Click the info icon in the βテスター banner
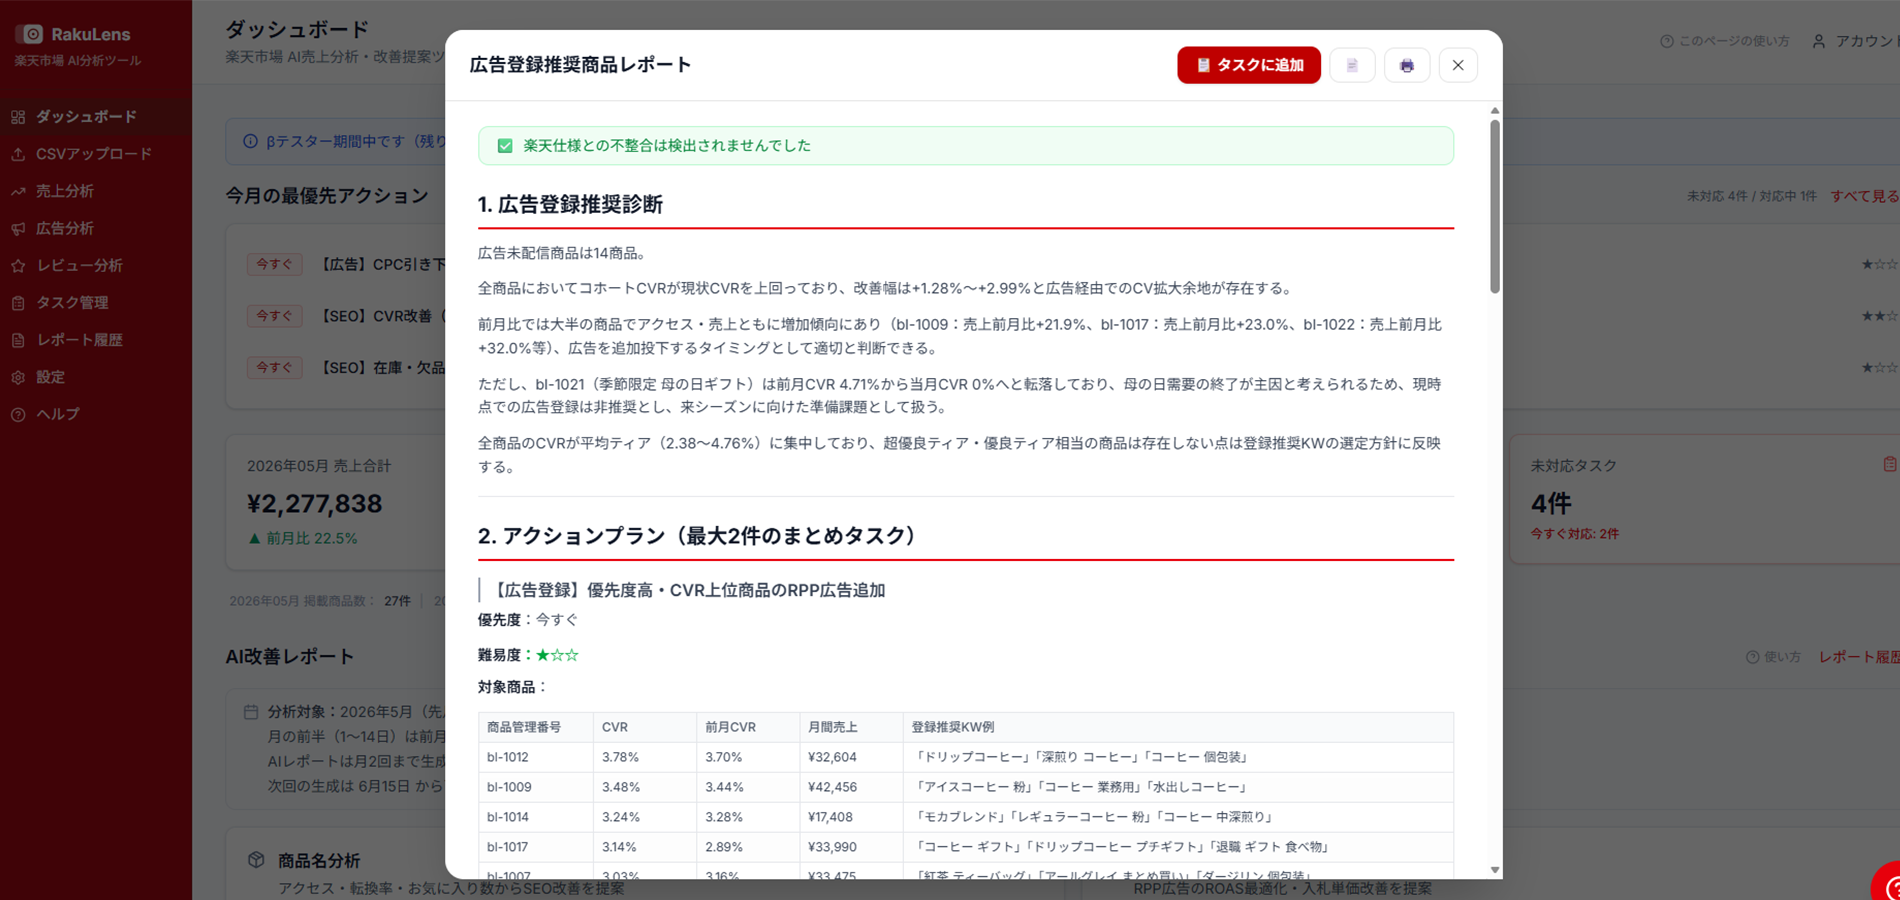 (x=250, y=141)
